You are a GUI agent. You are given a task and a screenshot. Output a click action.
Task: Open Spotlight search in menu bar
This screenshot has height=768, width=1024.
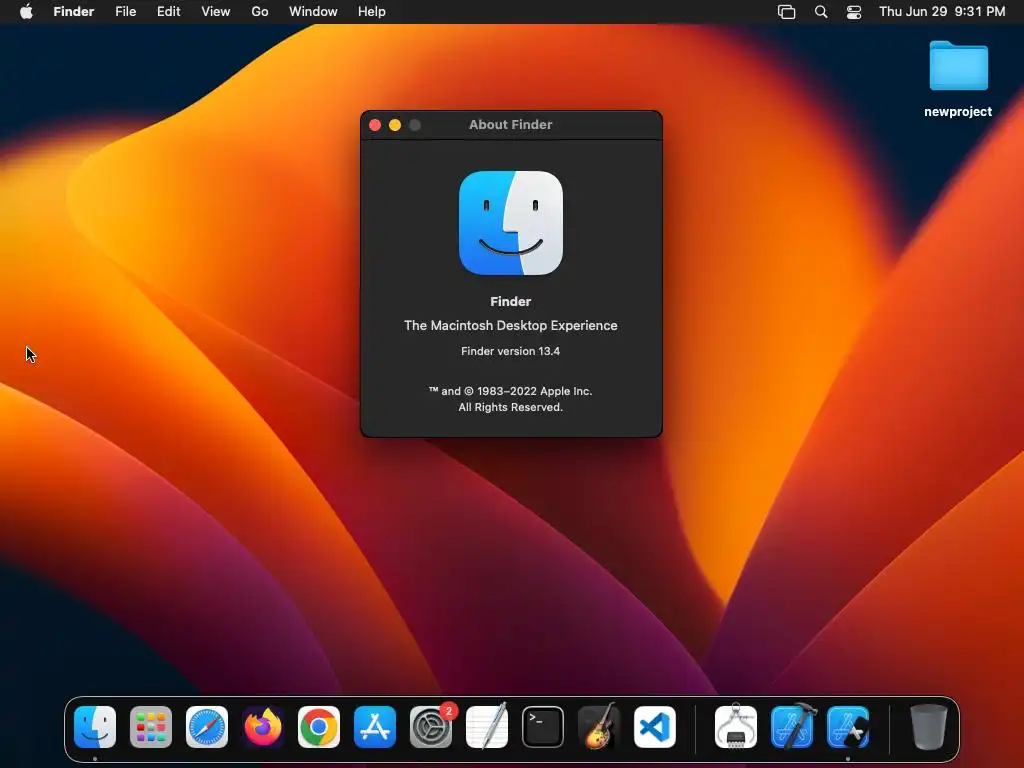point(821,12)
